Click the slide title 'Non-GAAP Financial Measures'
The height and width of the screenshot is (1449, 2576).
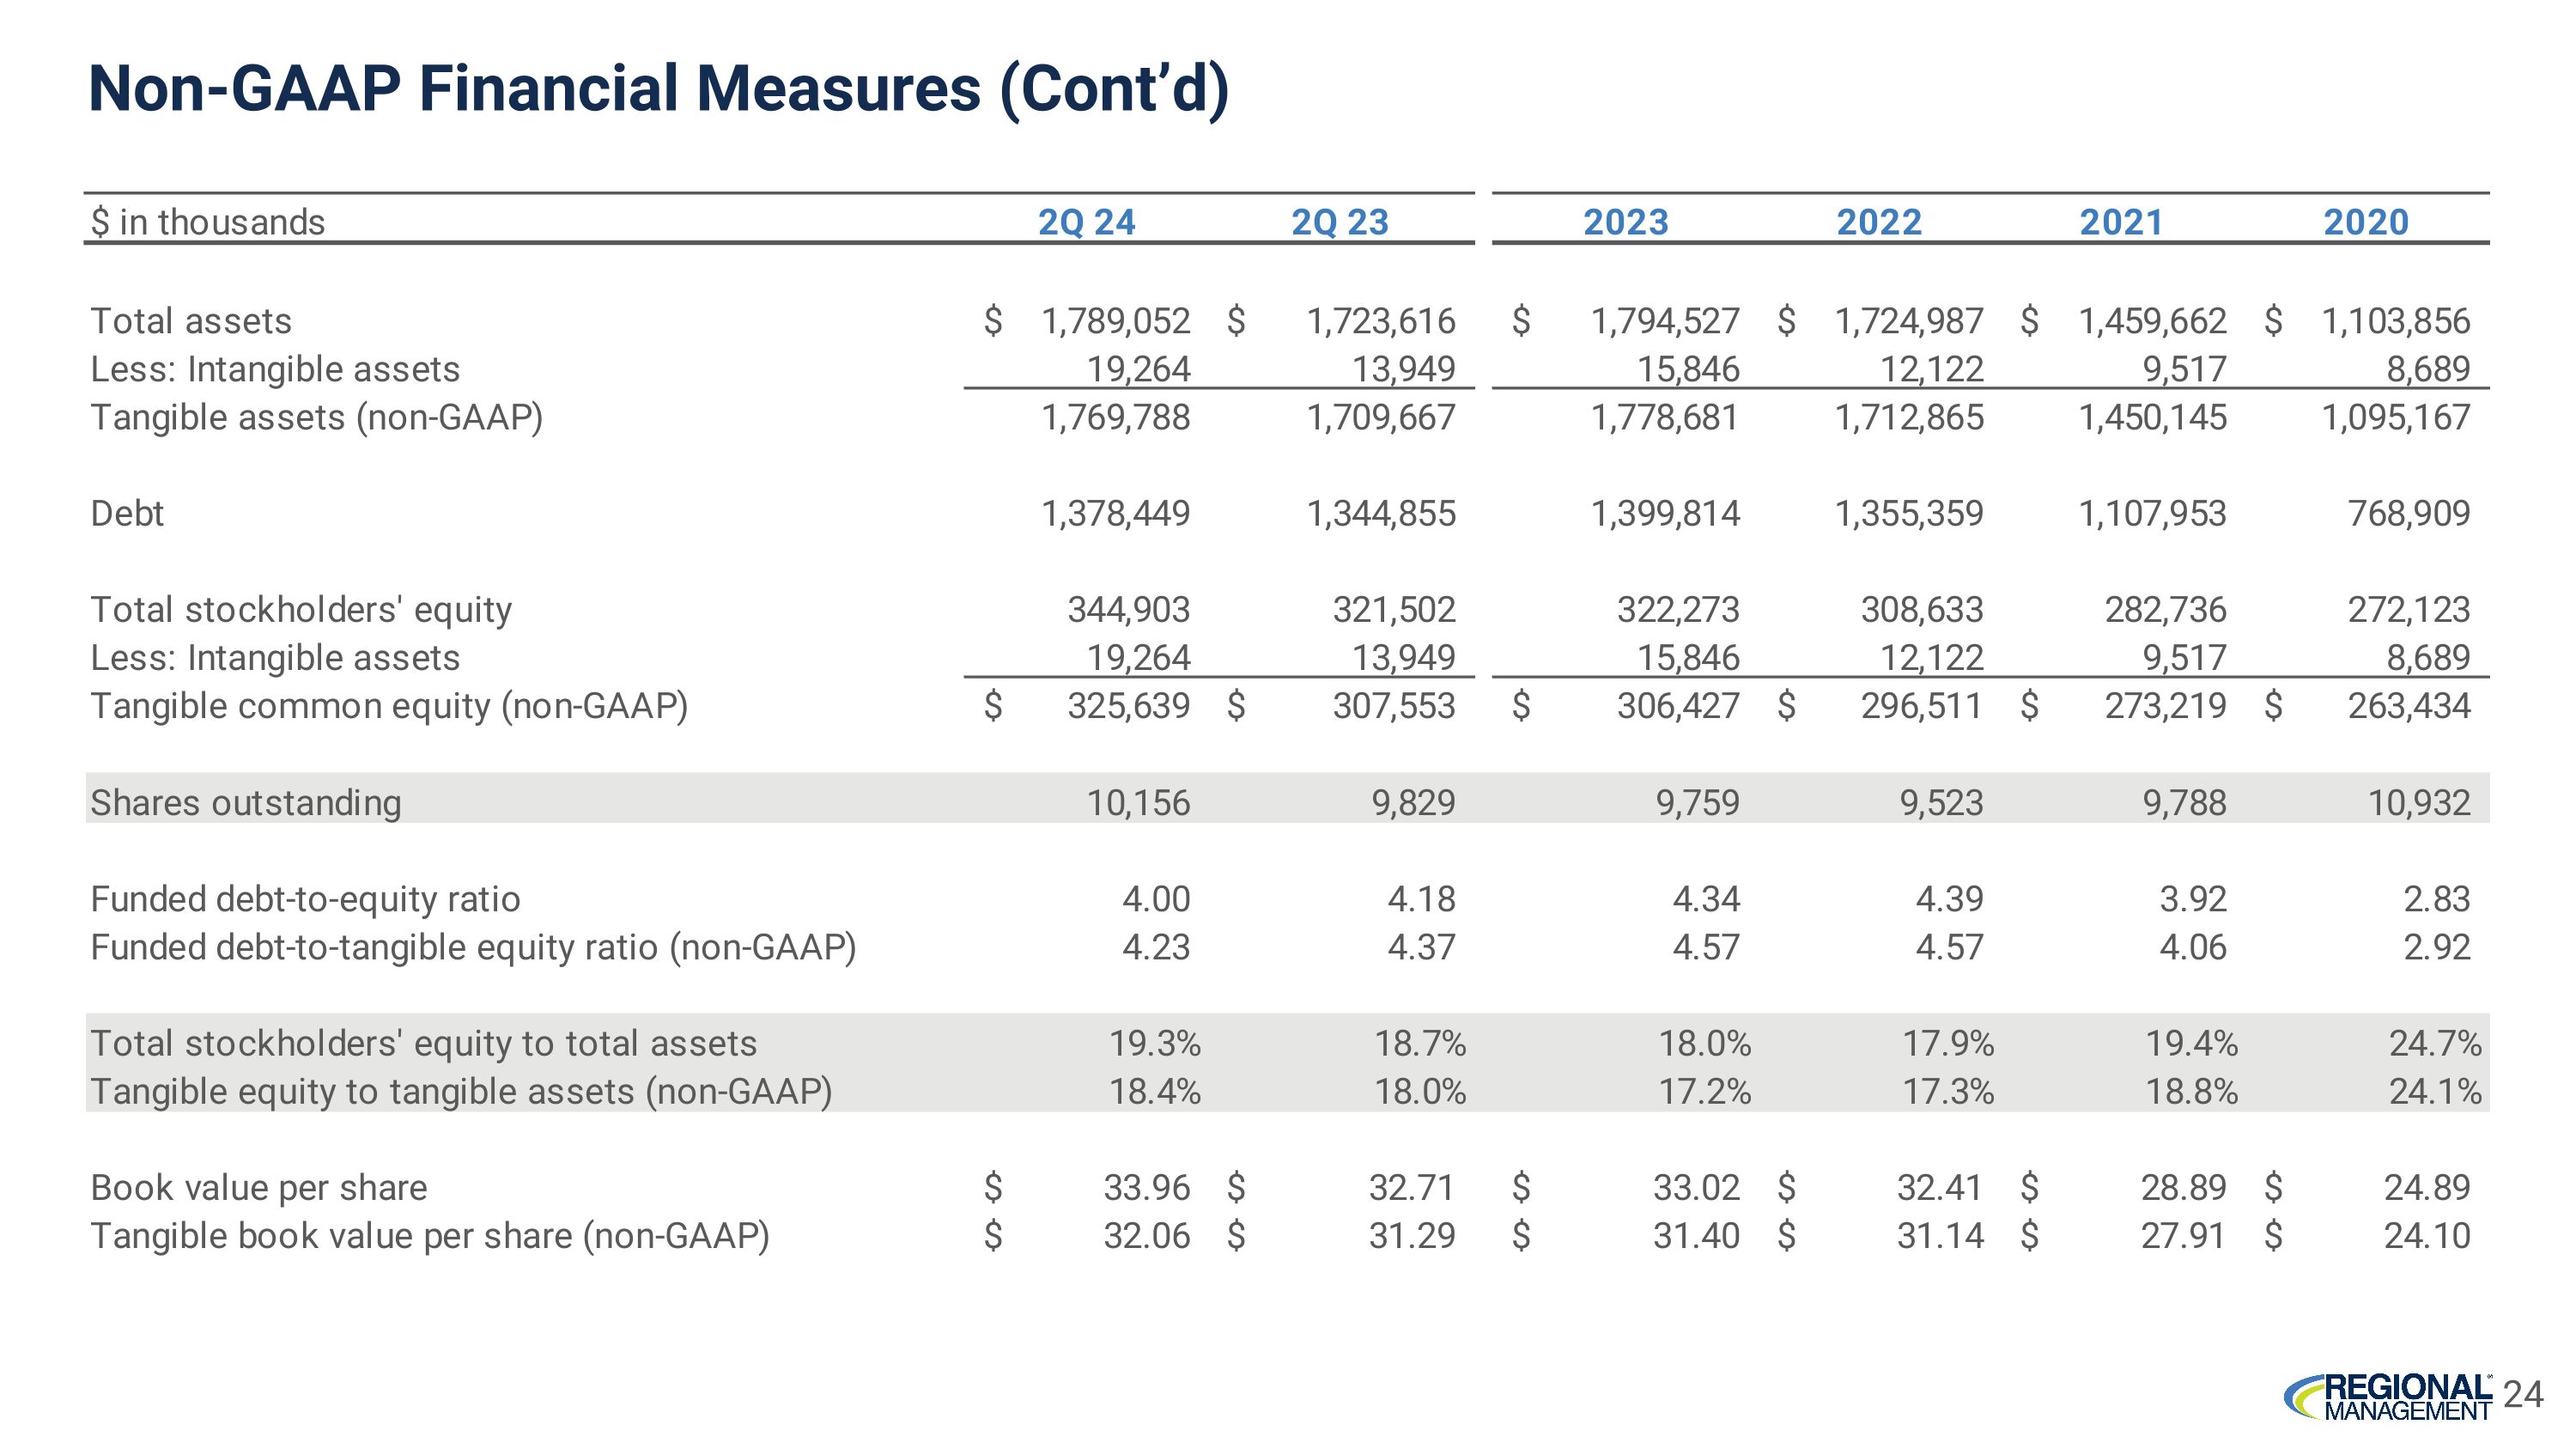point(658,89)
